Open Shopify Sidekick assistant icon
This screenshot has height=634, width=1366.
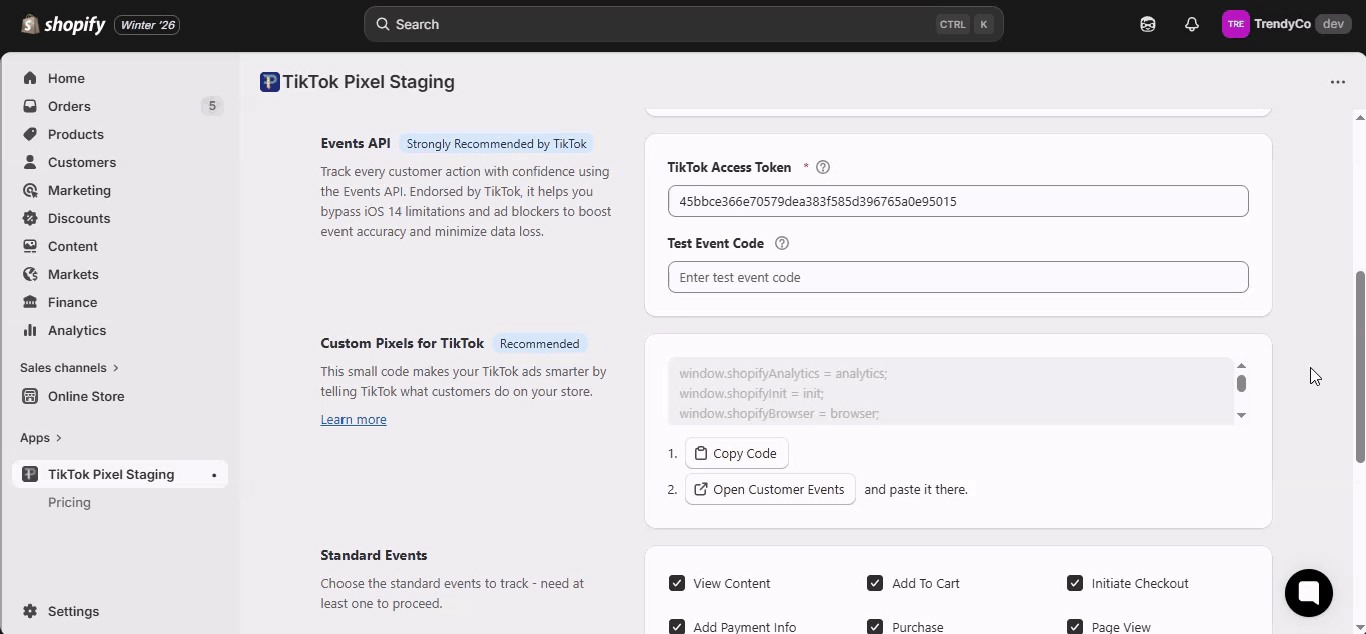pyautogui.click(x=1148, y=24)
